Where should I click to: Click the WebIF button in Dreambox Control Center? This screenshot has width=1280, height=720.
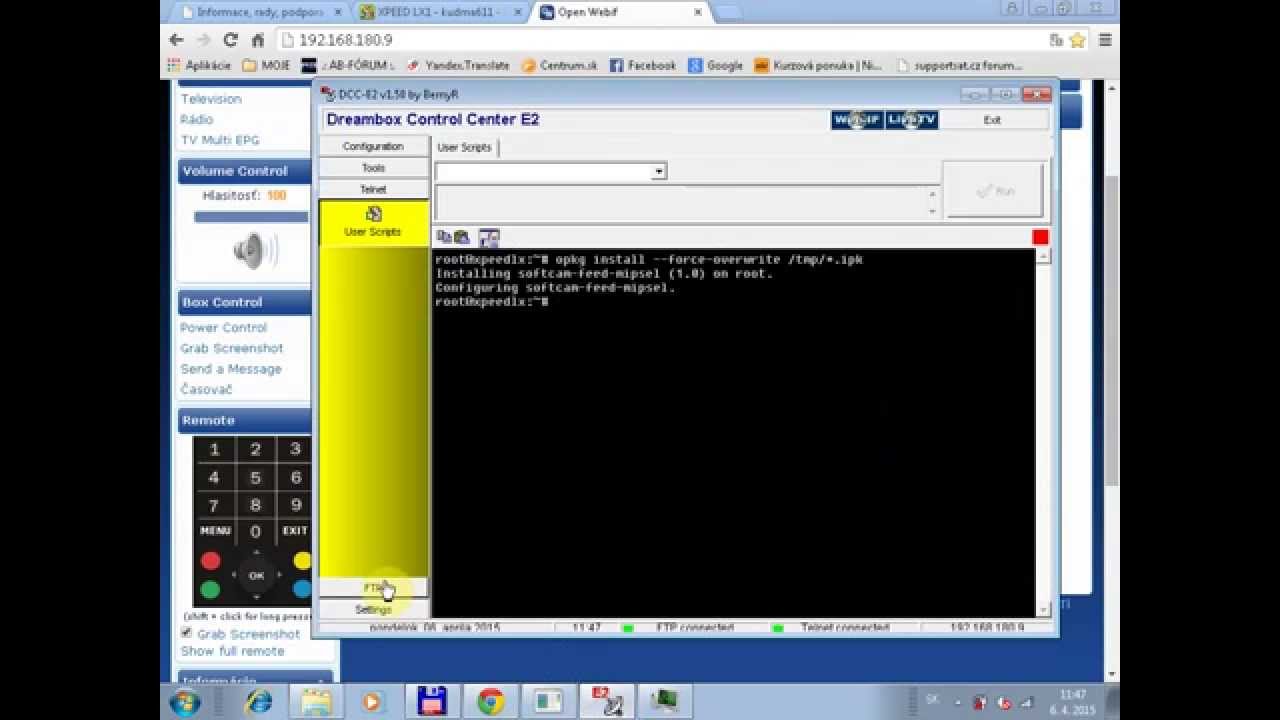click(857, 120)
